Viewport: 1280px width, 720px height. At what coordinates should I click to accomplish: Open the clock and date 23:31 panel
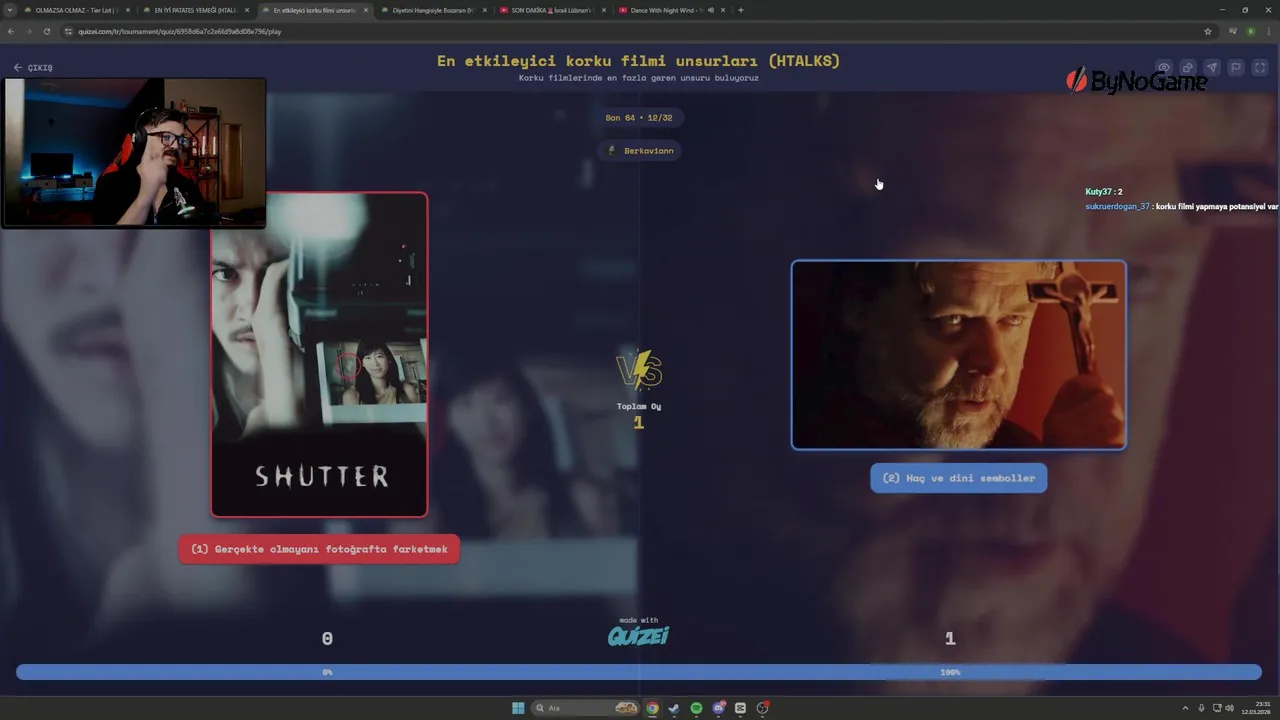coord(1256,708)
